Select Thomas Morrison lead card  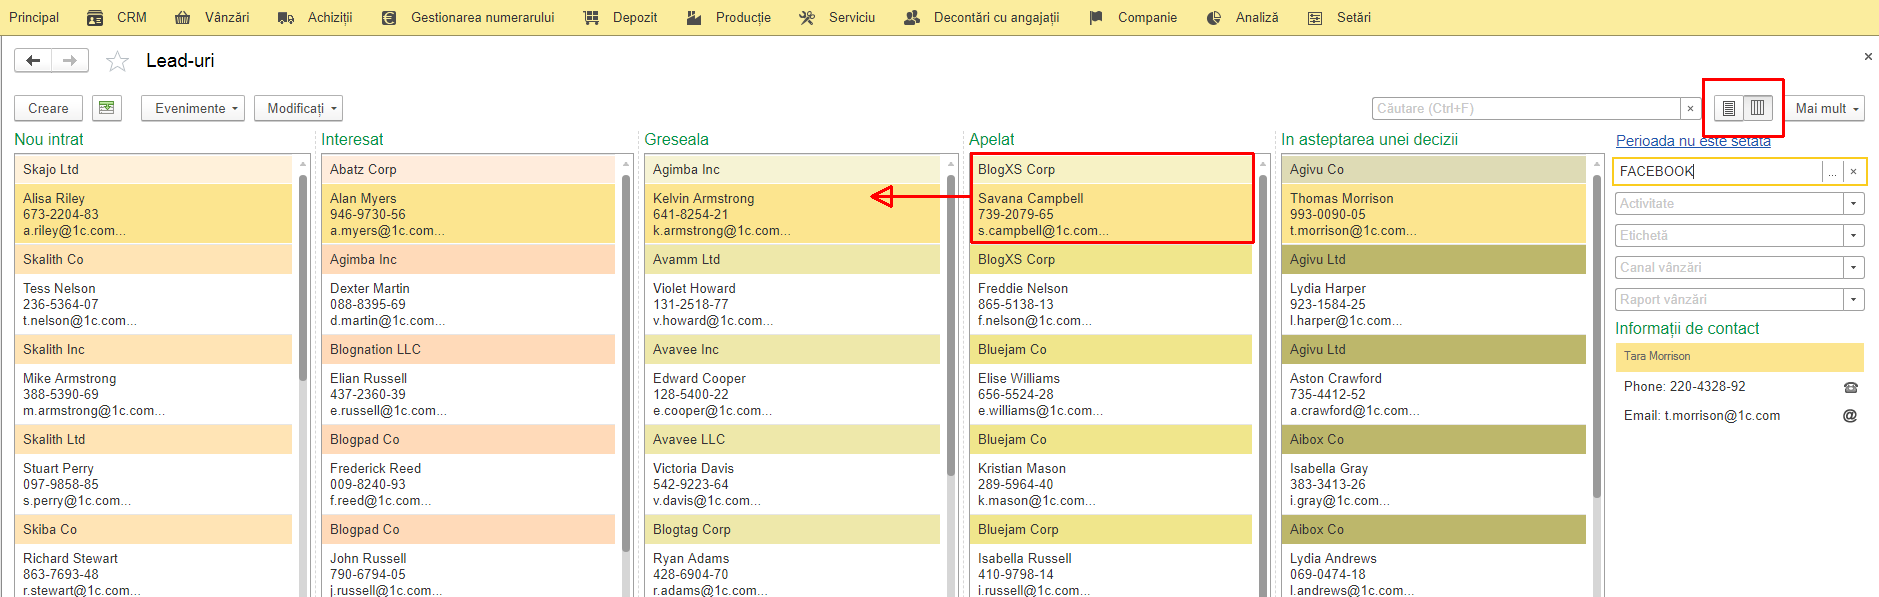pos(1435,214)
